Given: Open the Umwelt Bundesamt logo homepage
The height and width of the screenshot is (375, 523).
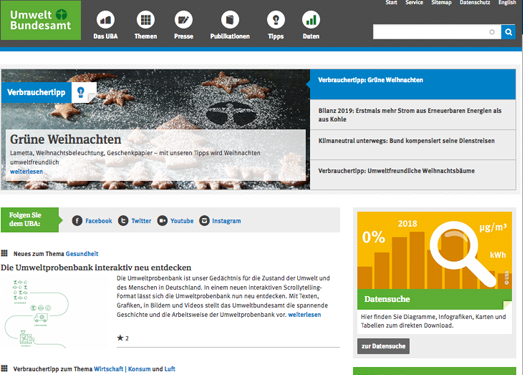Looking at the screenshot, I should (x=41, y=20).
